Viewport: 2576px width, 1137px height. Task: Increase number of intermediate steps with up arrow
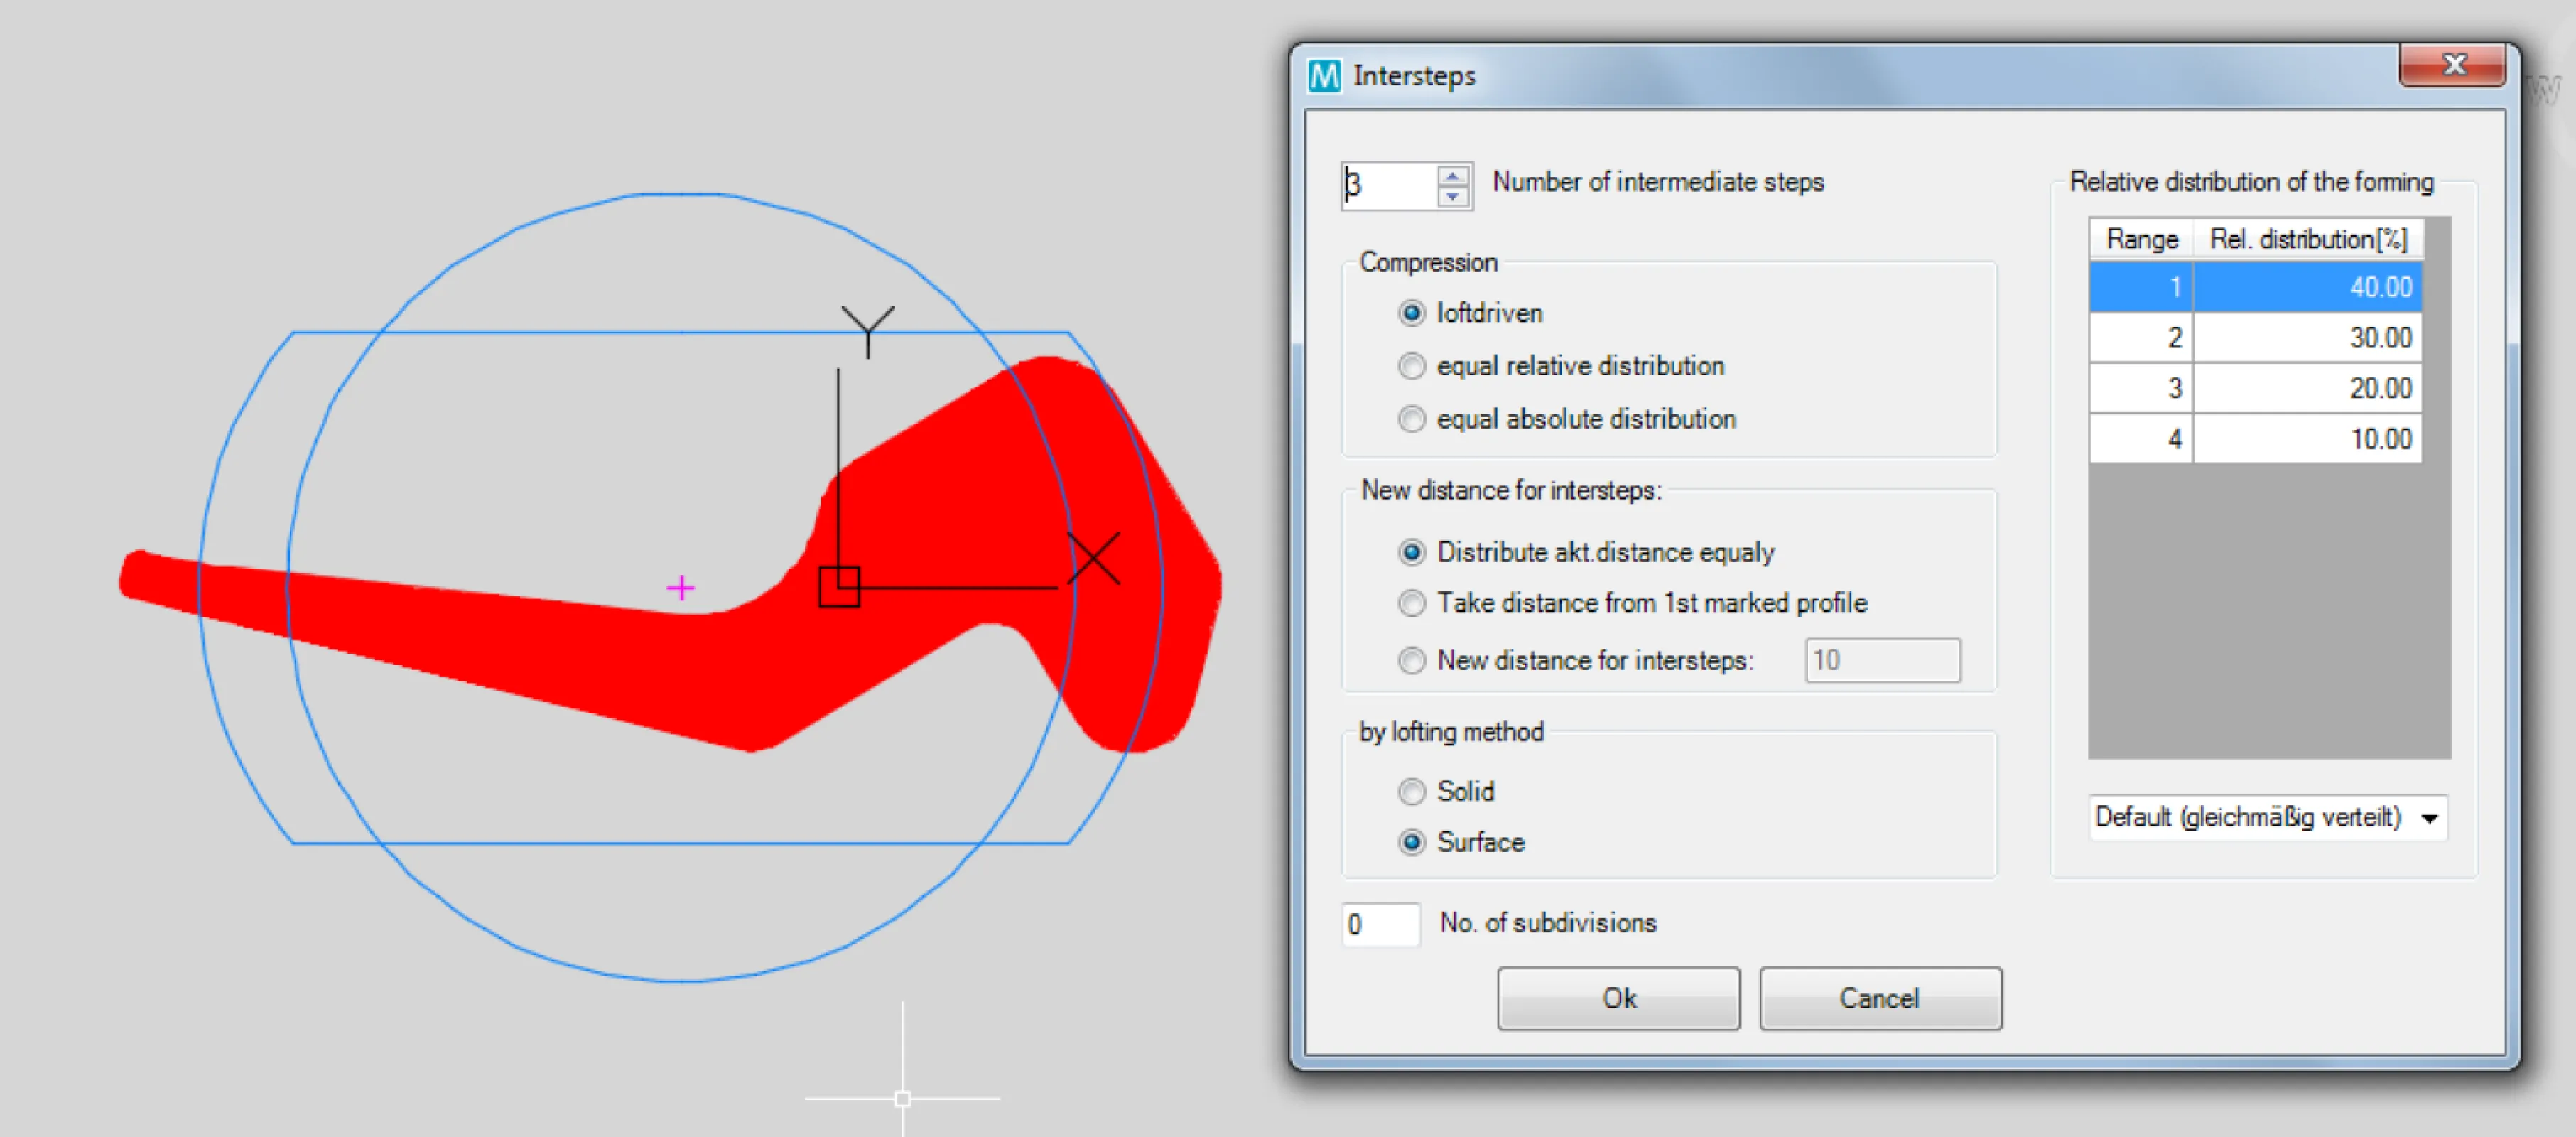pos(1452,175)
